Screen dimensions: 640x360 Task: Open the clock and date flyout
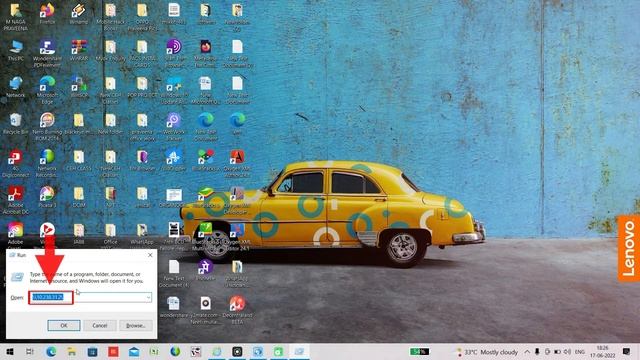tap(602, 351)
